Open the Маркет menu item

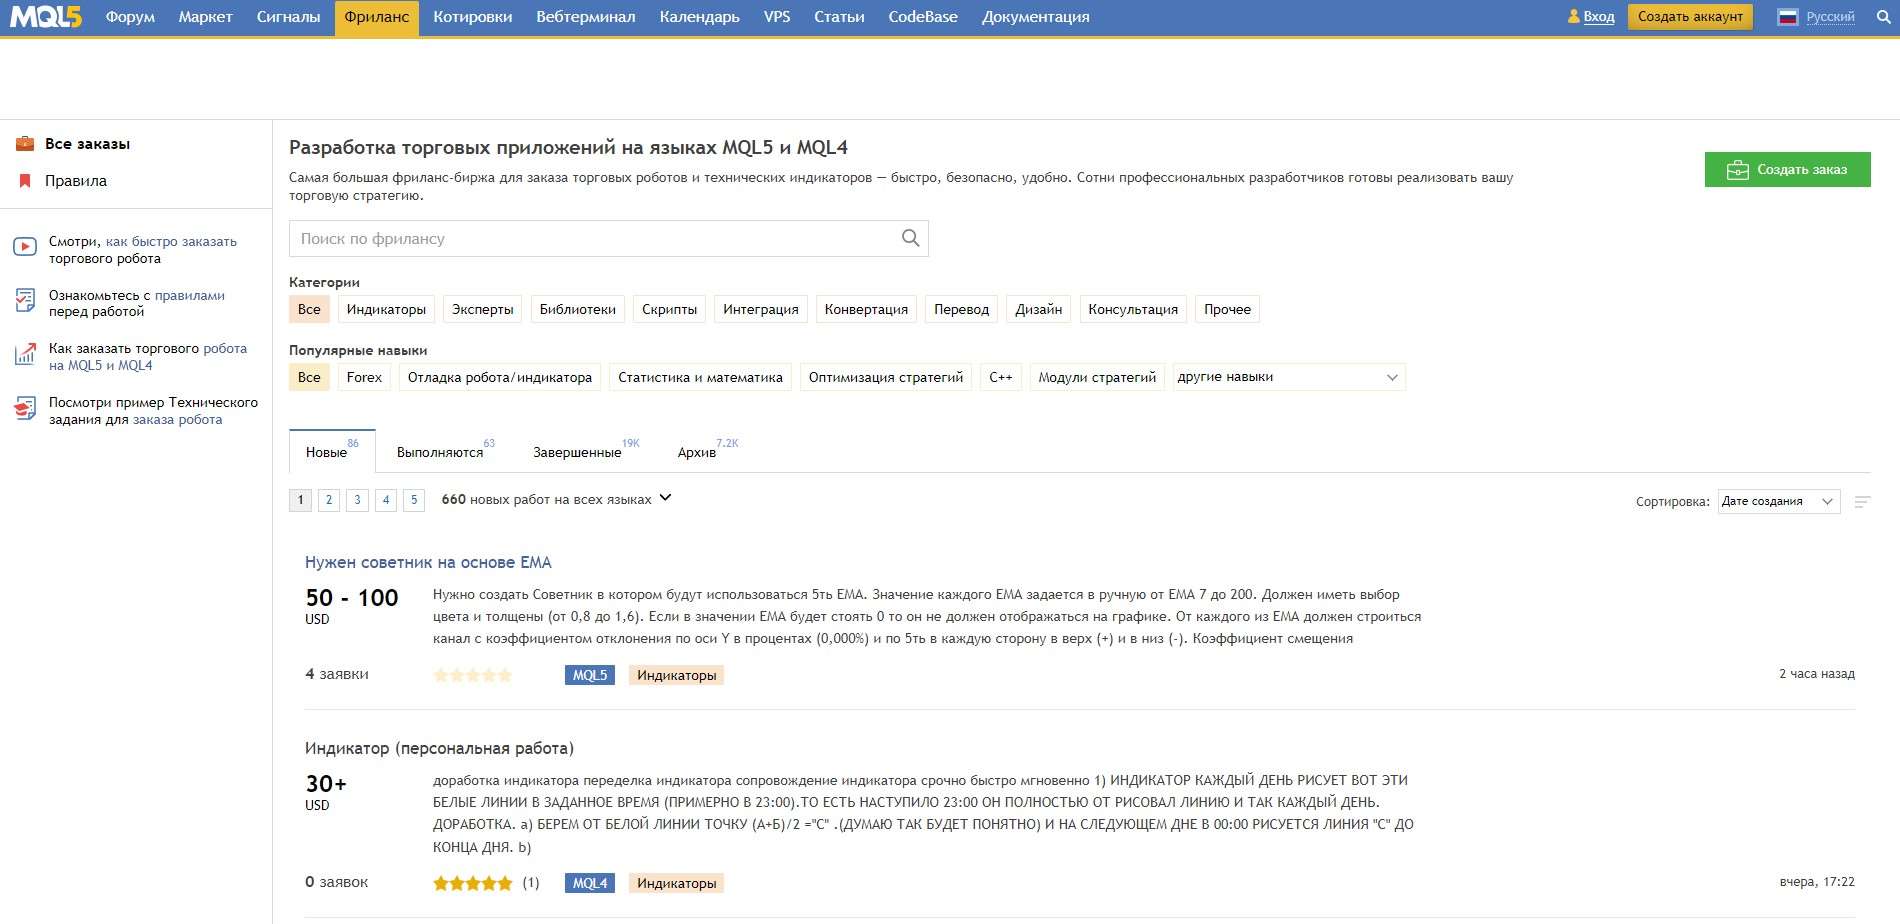(205, 17)
